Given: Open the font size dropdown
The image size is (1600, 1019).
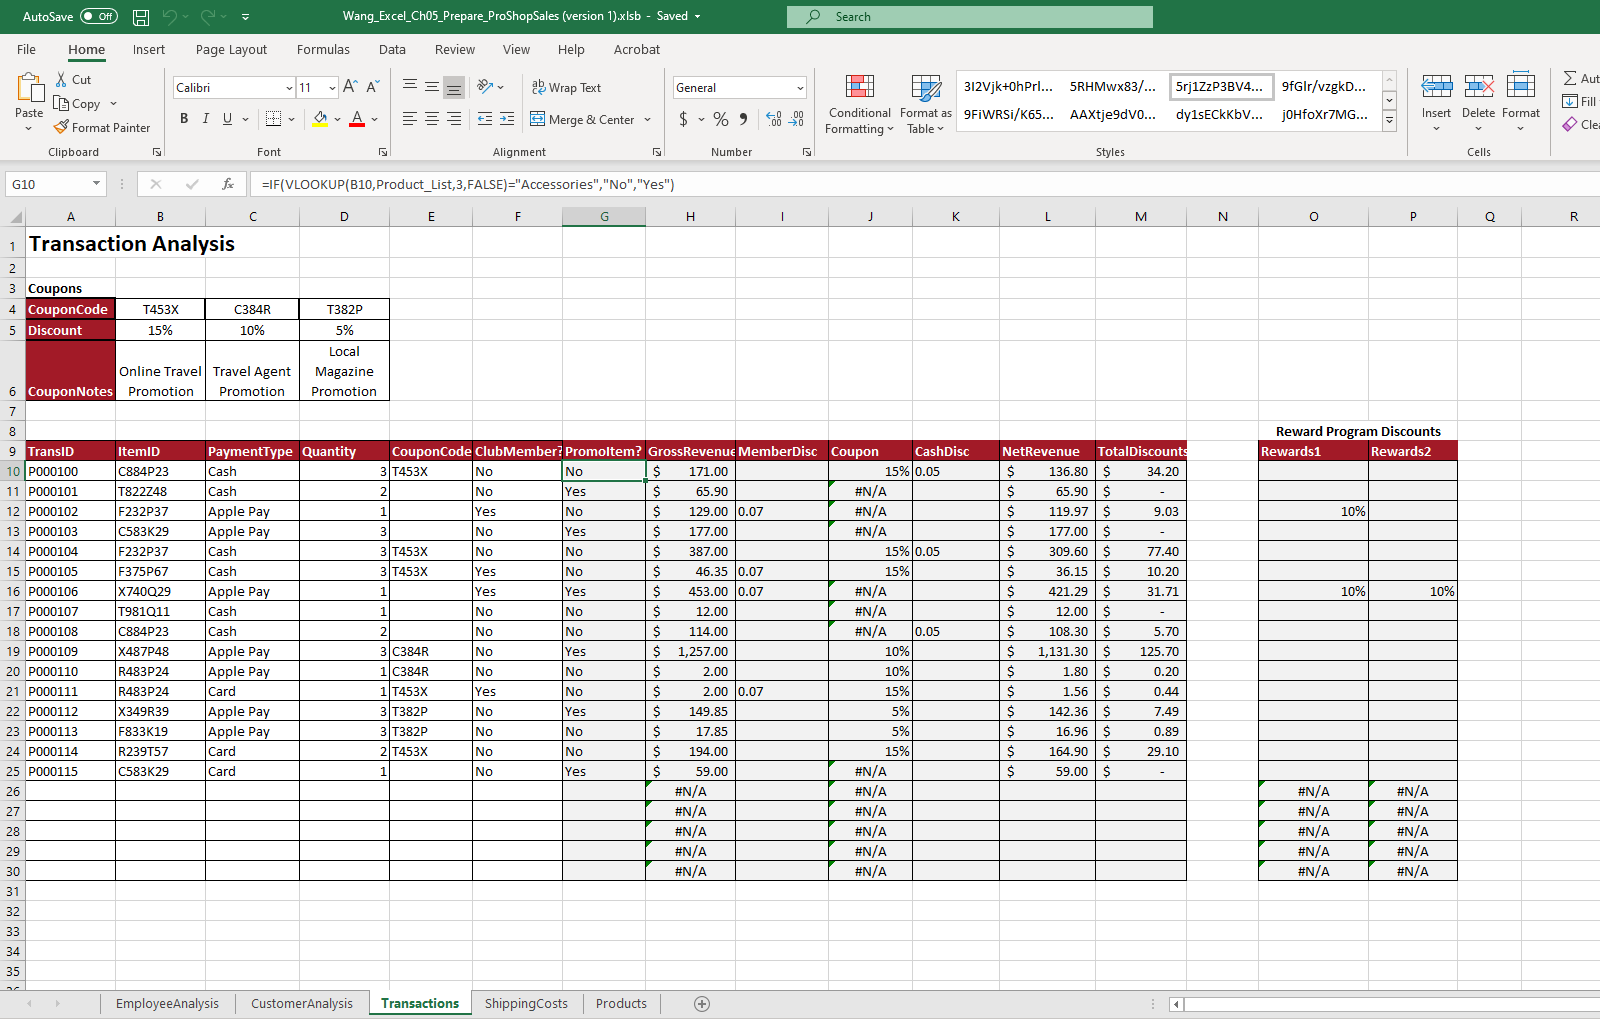Looking at the screenshot, I should [x=332, y=88].
